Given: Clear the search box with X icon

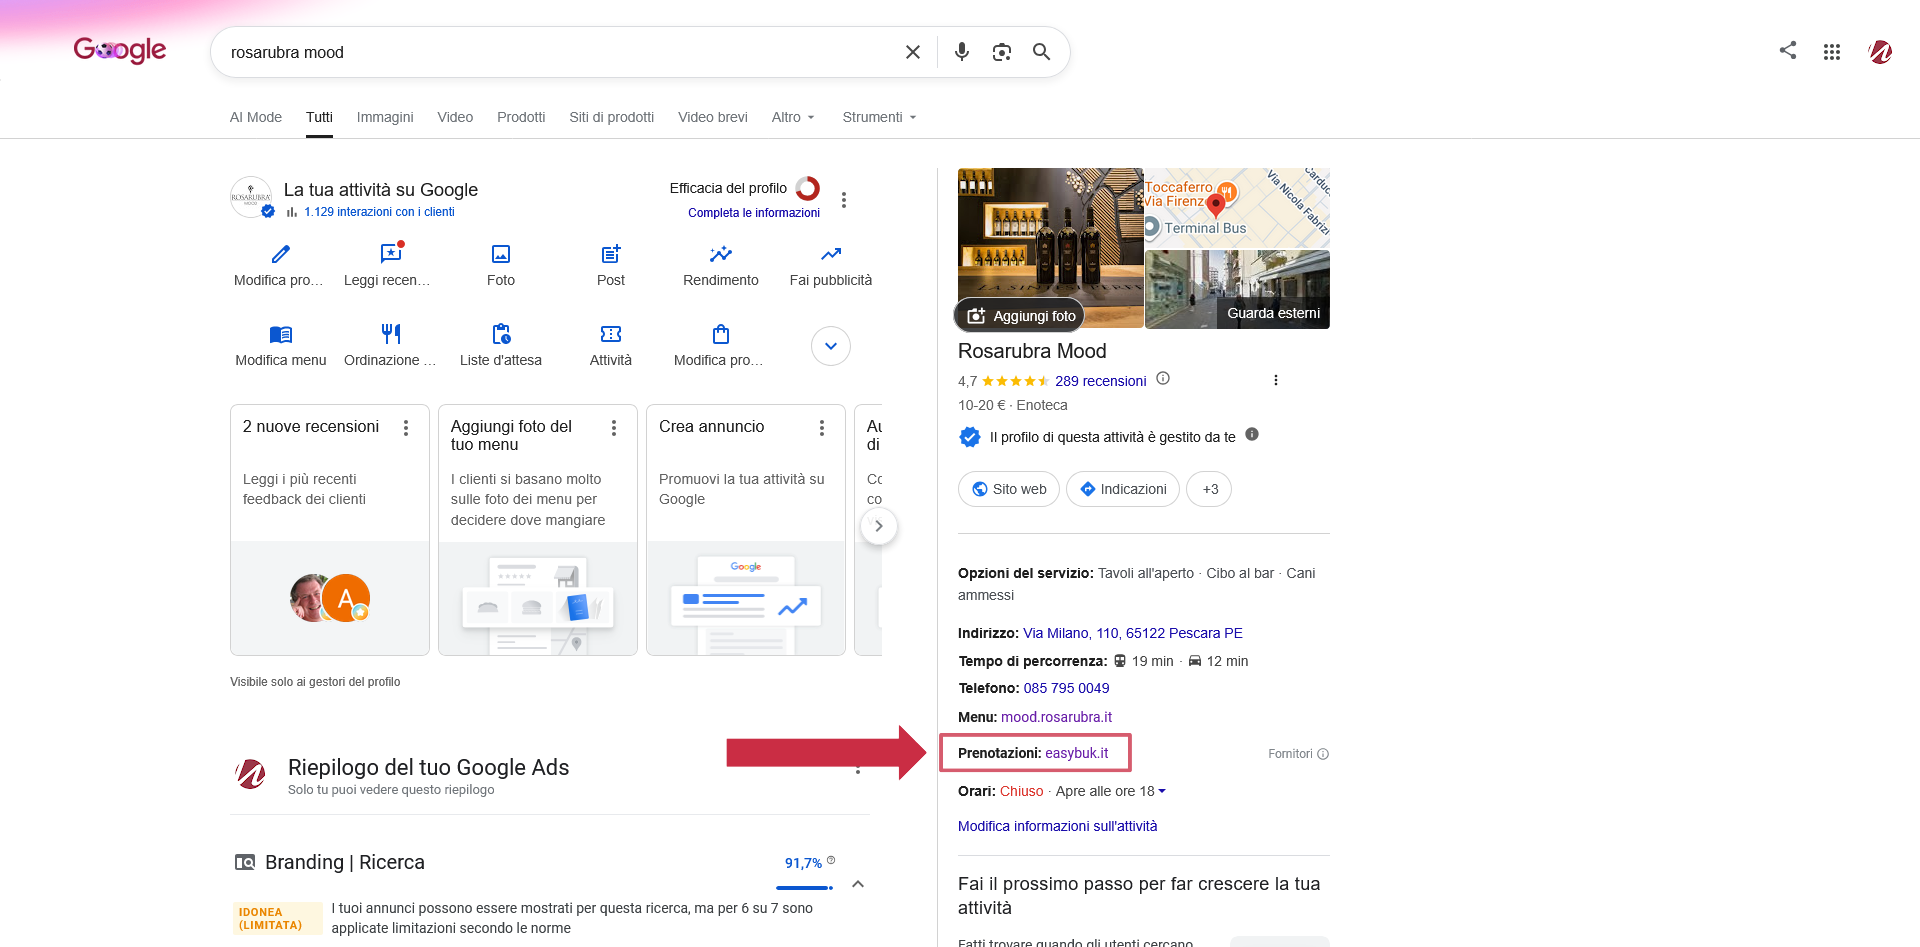Looking at the screenshot, I should [x=913, y=52].
